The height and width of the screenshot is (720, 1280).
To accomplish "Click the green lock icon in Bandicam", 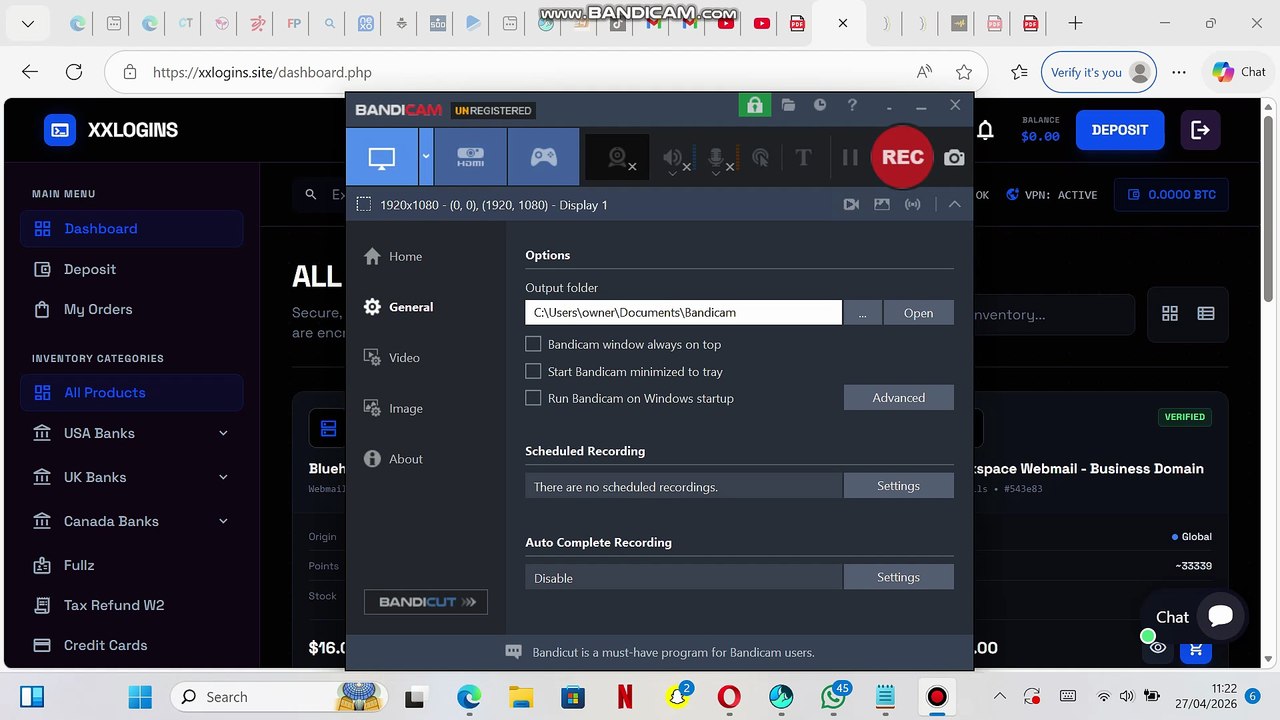I will (x=754, y=105).
